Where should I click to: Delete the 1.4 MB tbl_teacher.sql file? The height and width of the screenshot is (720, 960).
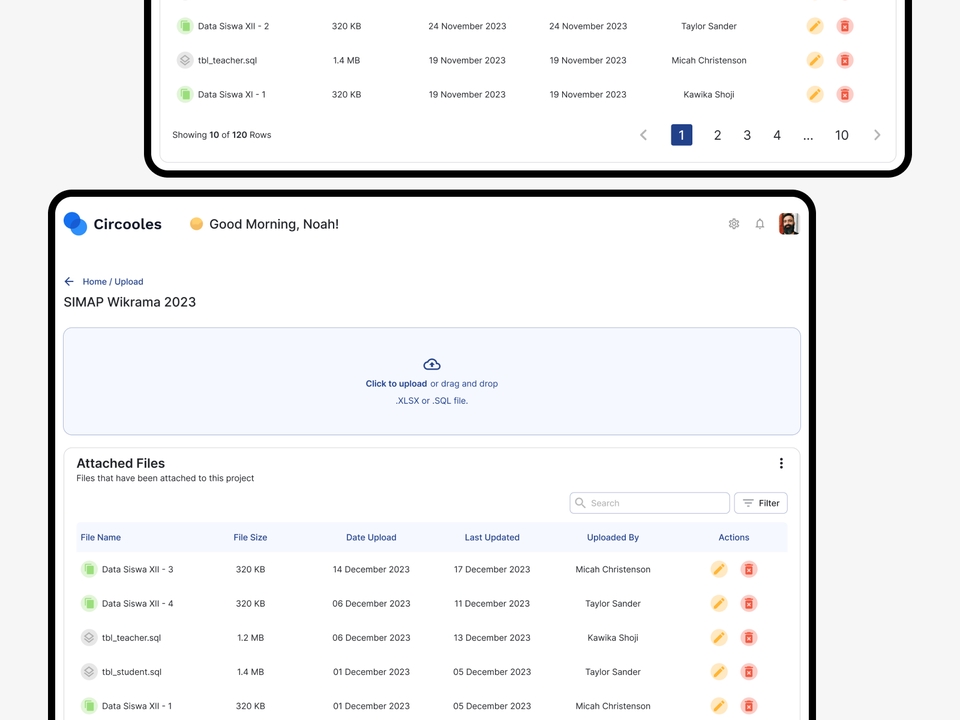[x=845, y=60]
